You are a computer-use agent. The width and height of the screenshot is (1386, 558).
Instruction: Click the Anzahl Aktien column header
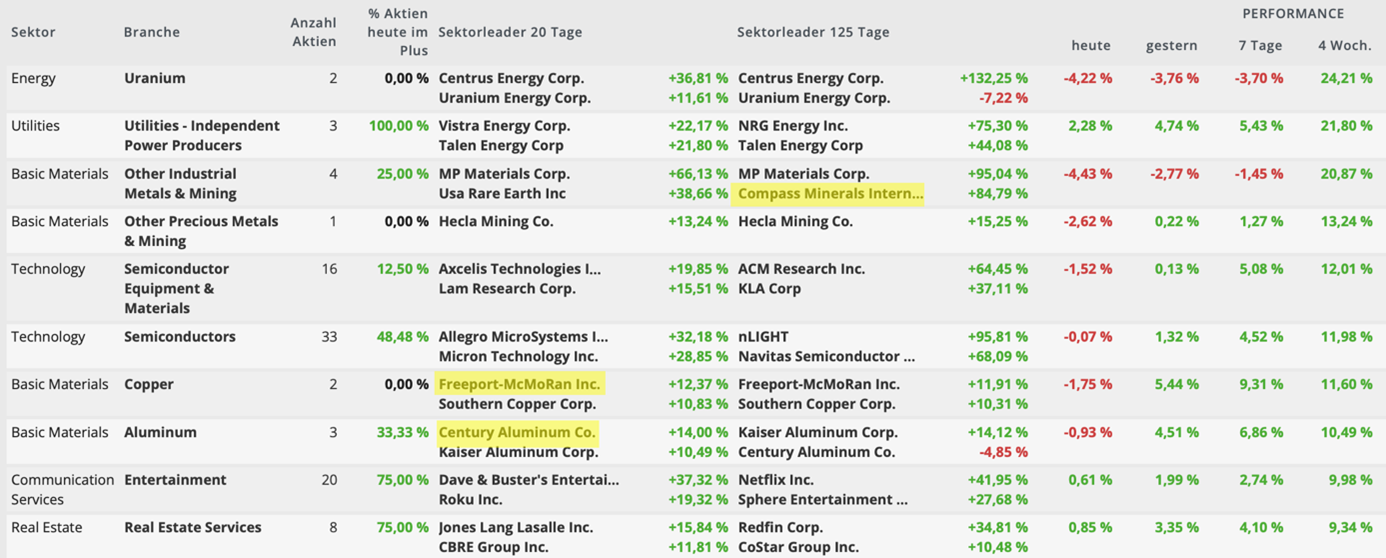click(313, 32)
